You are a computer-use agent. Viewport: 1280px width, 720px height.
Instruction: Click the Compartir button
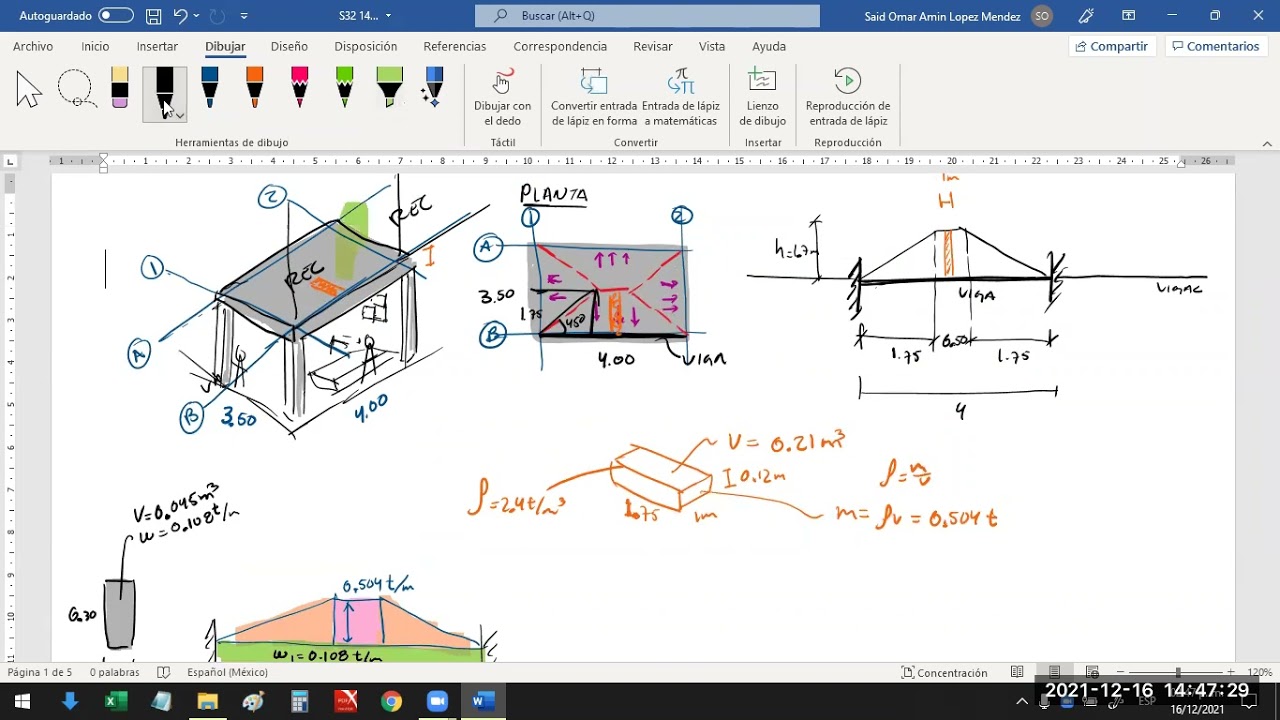coord(1112,46)
